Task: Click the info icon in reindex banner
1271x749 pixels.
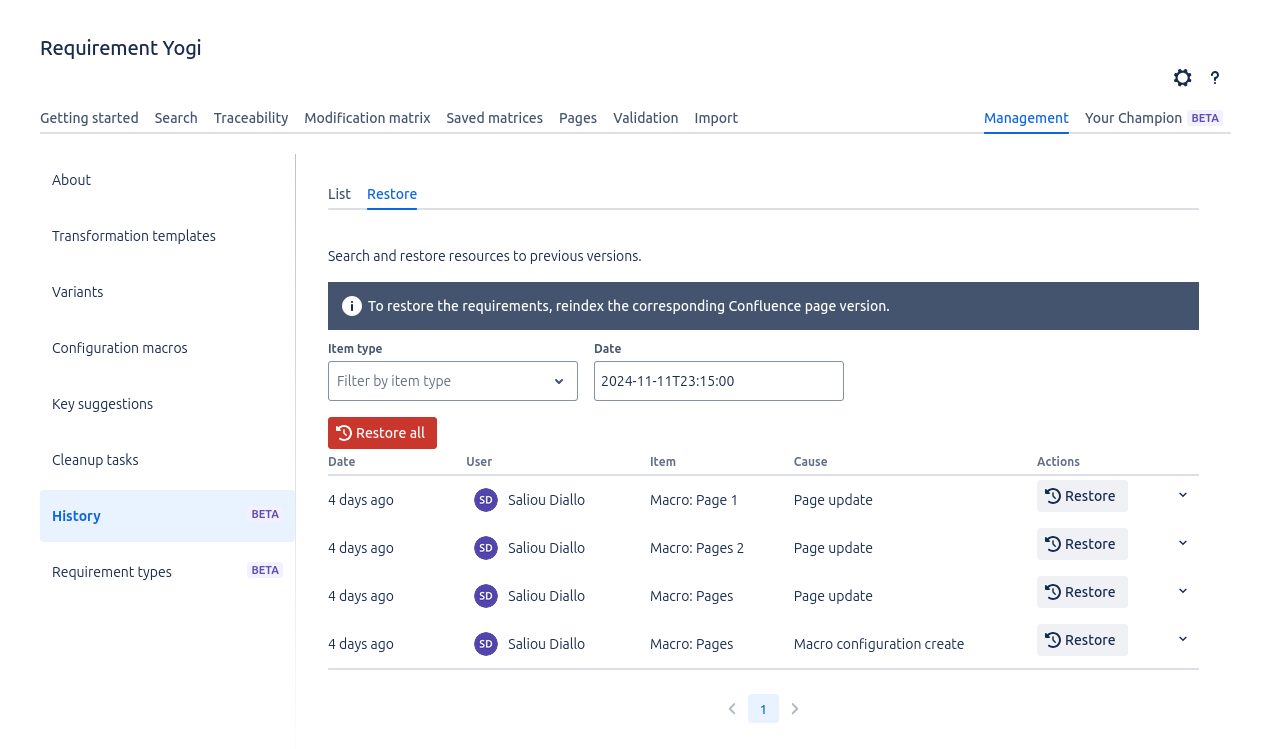Action: click(351, 306)
